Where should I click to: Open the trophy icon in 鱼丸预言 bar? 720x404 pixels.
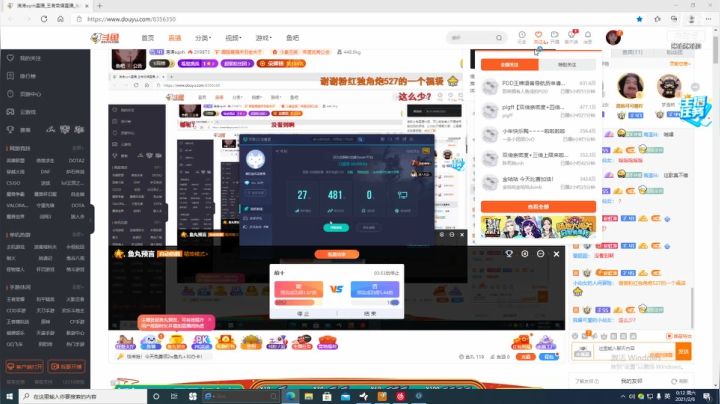[509, 253]
